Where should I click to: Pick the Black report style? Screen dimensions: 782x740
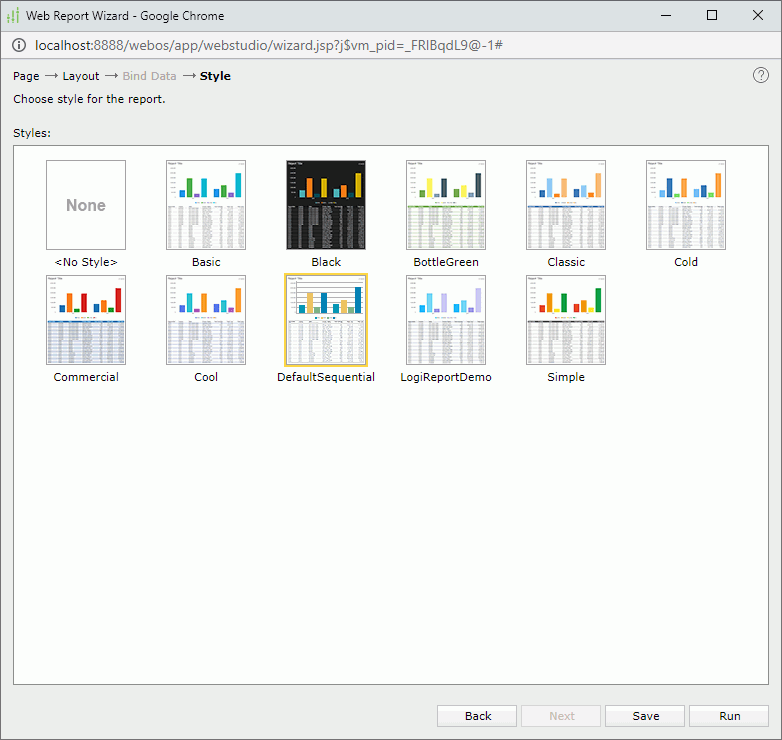coord(326,205)
